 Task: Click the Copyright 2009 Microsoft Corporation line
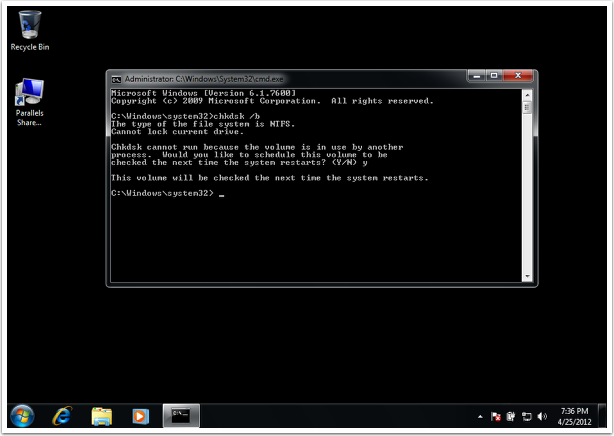[273, 101]
